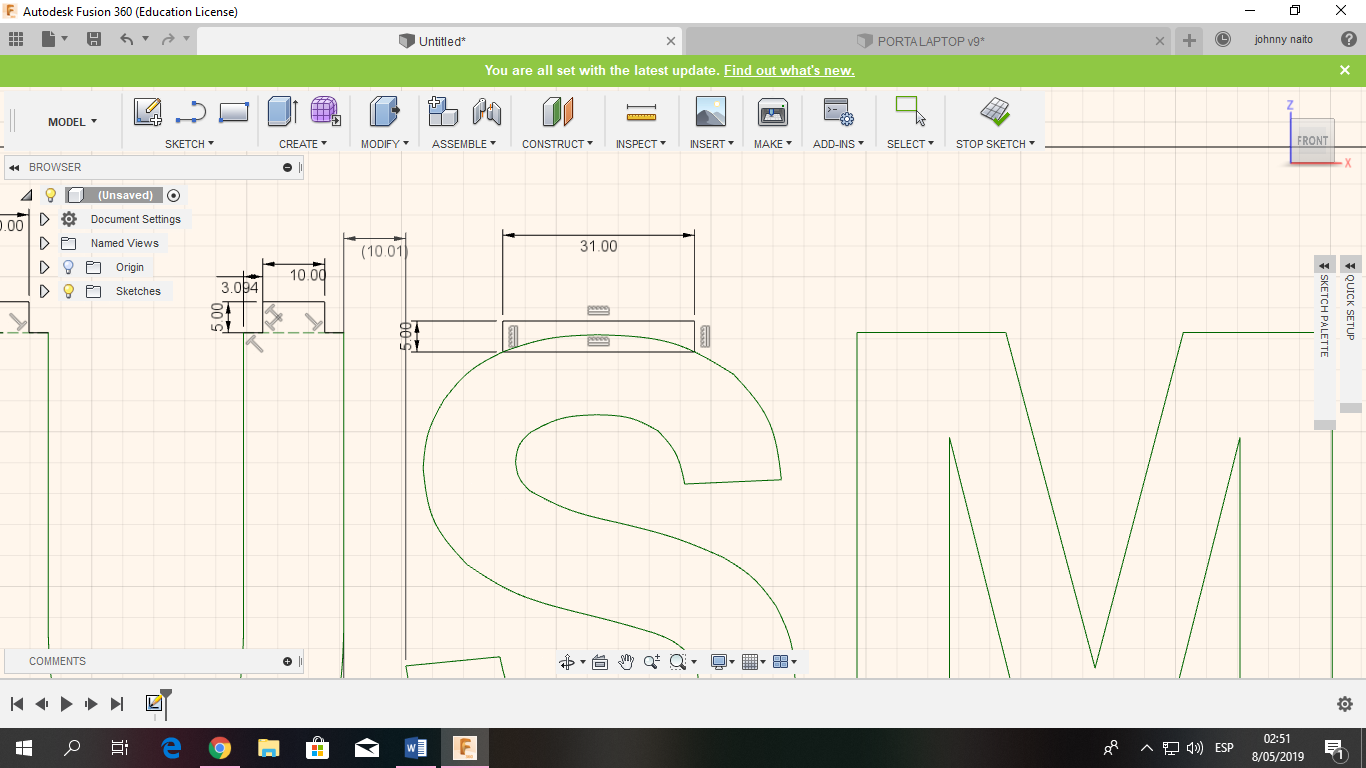The image size is (1366, 768).
Task: Click the Joint assemble icon
Action: [x=487, y=111]
